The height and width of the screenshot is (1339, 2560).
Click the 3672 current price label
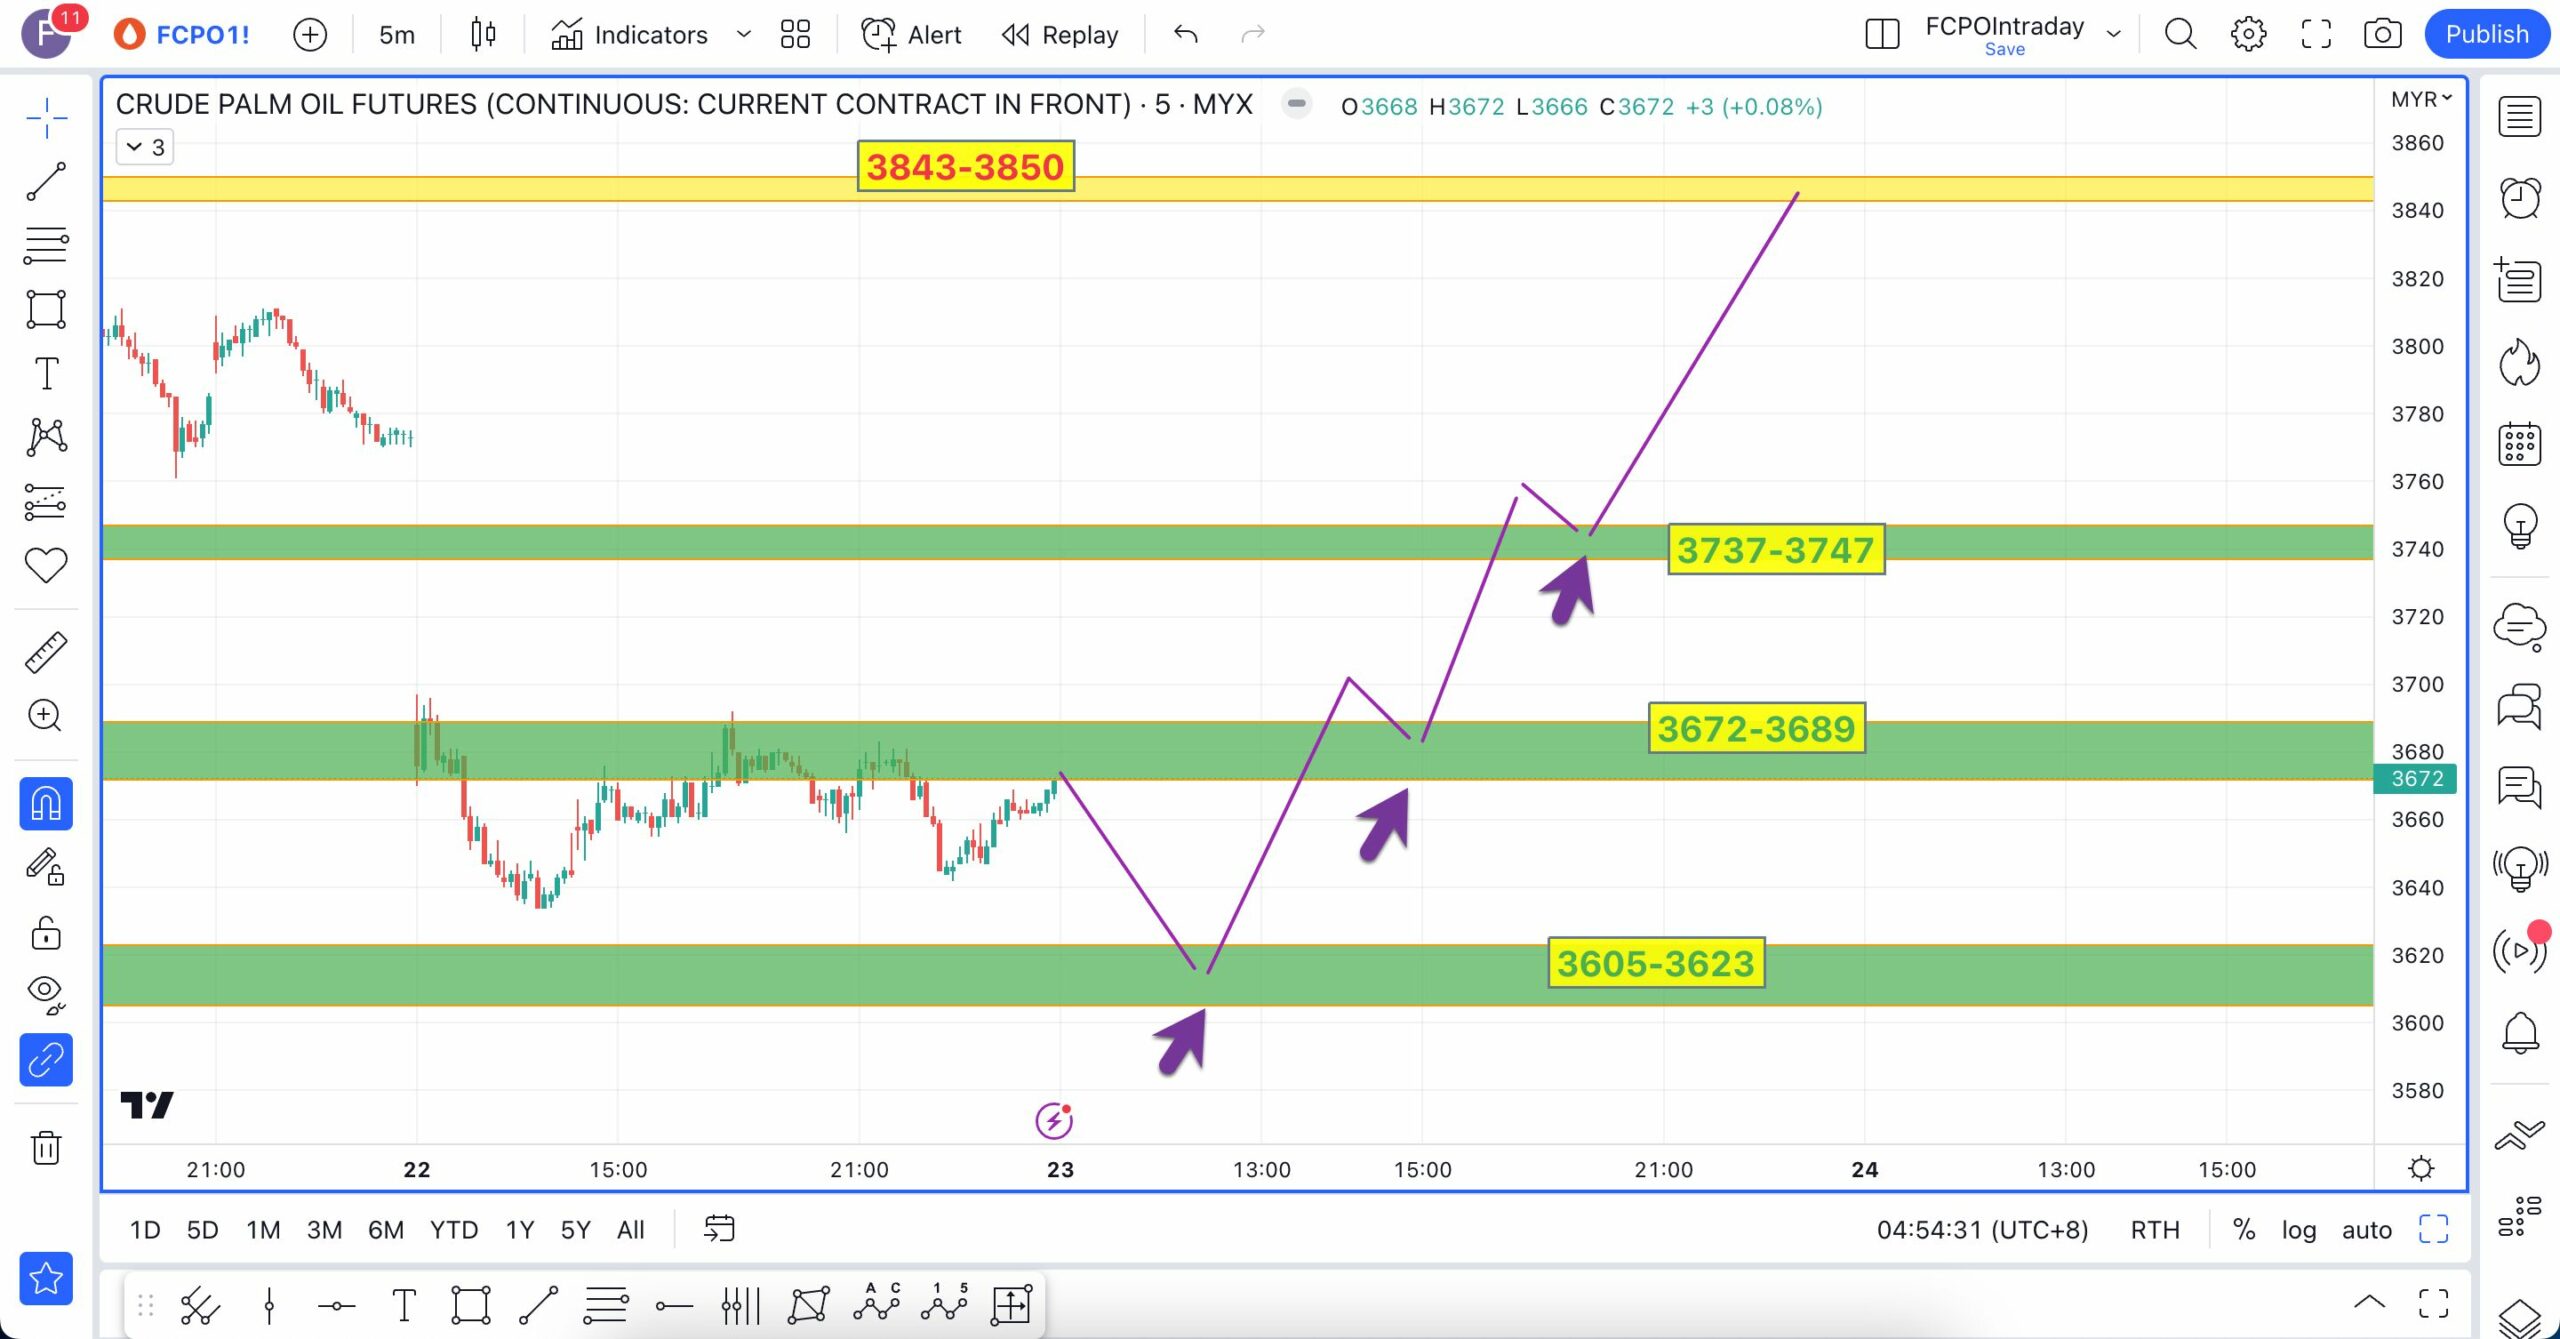tap(2416, 778)
